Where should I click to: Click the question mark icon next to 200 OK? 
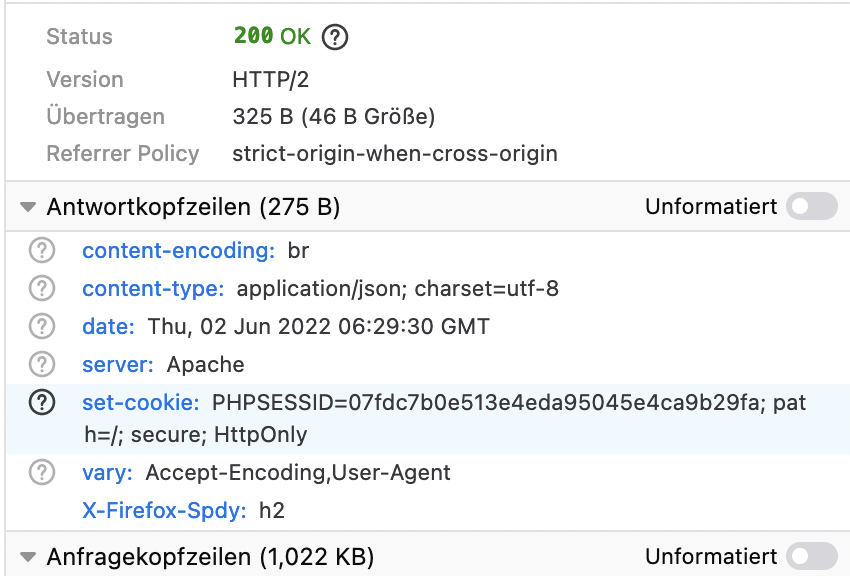pyautogui.click(x=335, y=36)
